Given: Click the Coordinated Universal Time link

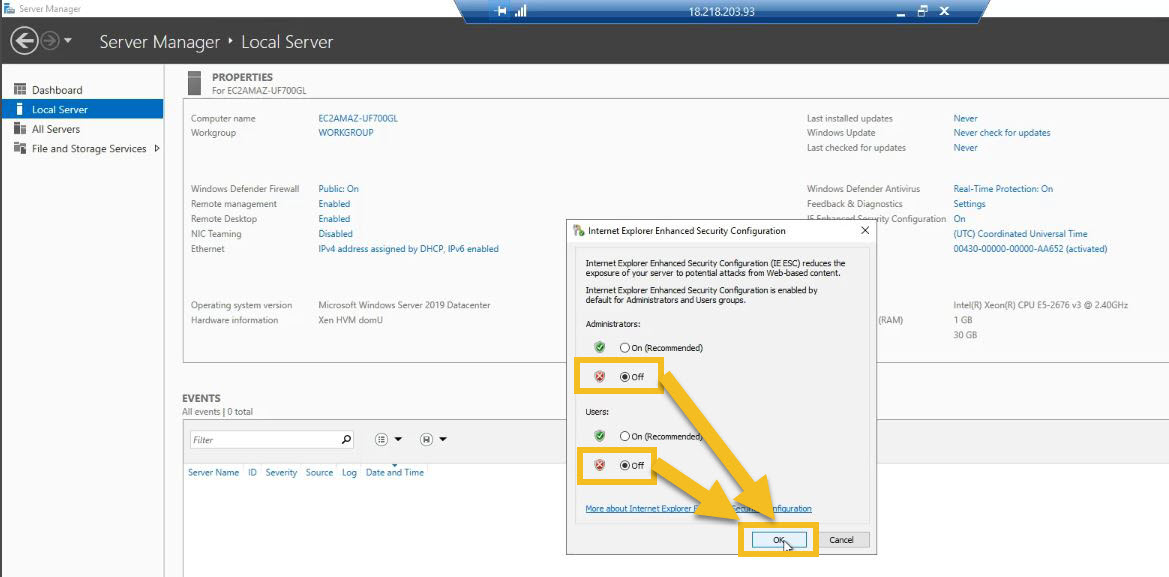Looking at the screenshot, I should coord(1021,234).
